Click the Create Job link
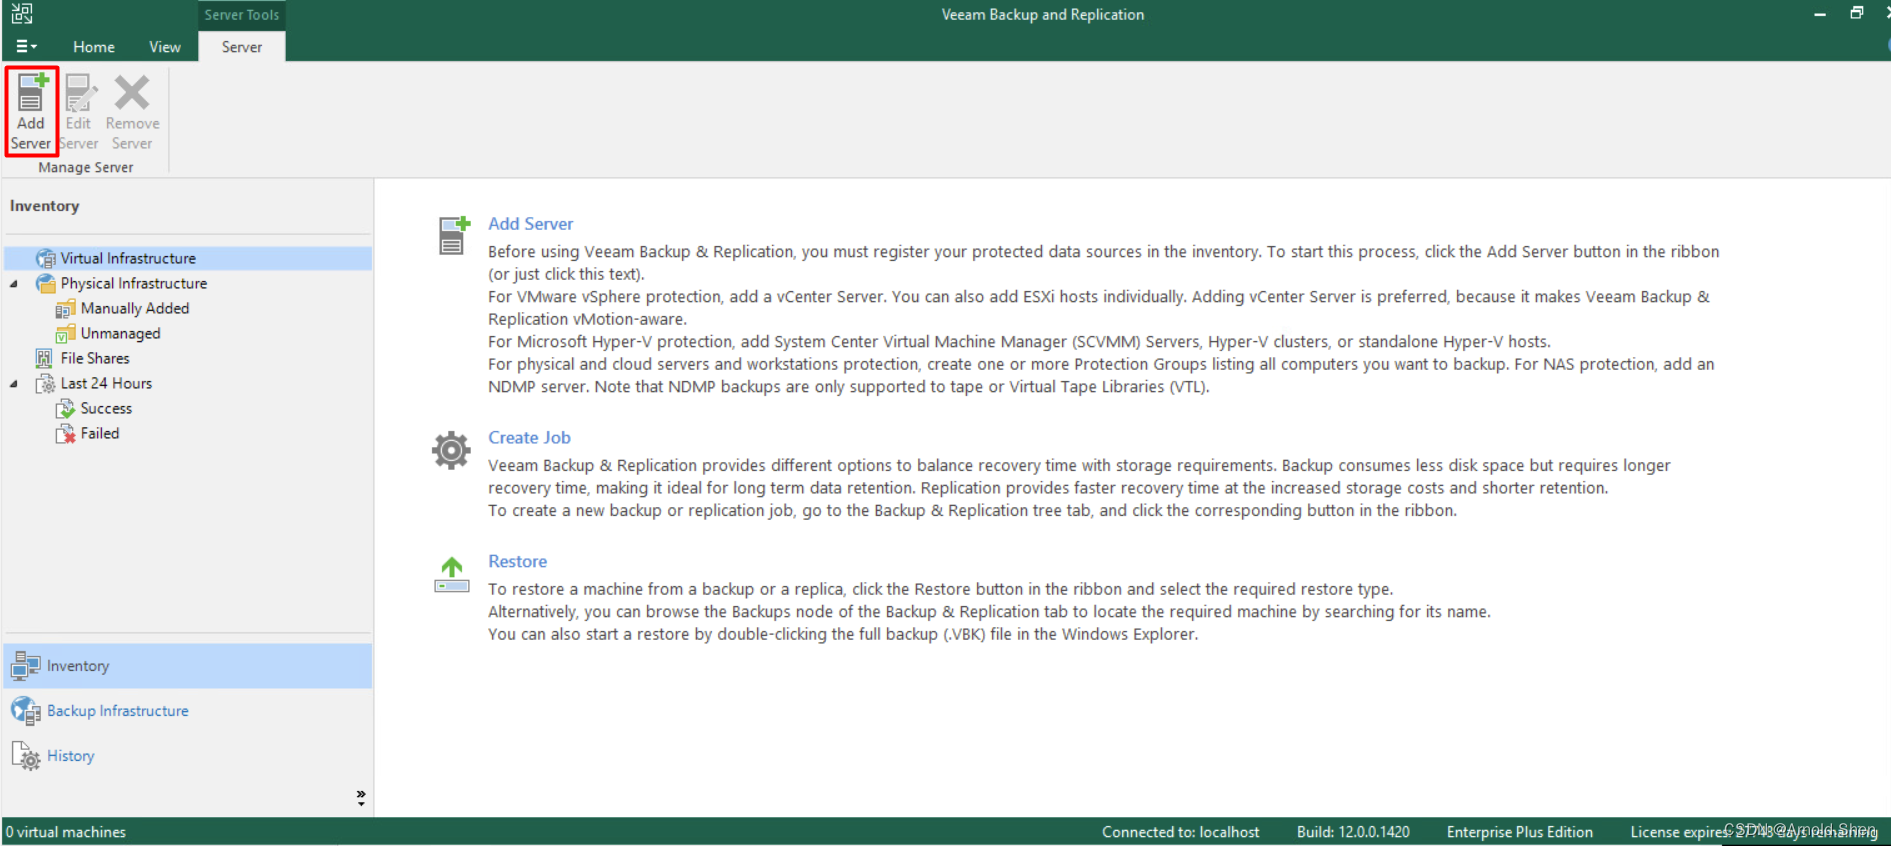 [529, 438]
